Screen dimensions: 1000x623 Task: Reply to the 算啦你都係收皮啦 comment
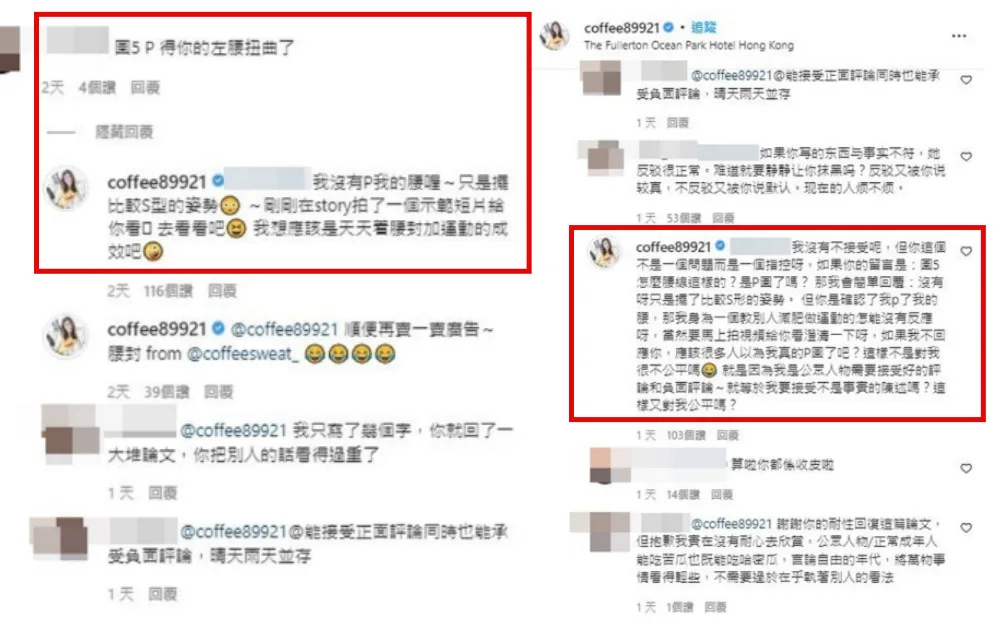[x=721, y=495]
